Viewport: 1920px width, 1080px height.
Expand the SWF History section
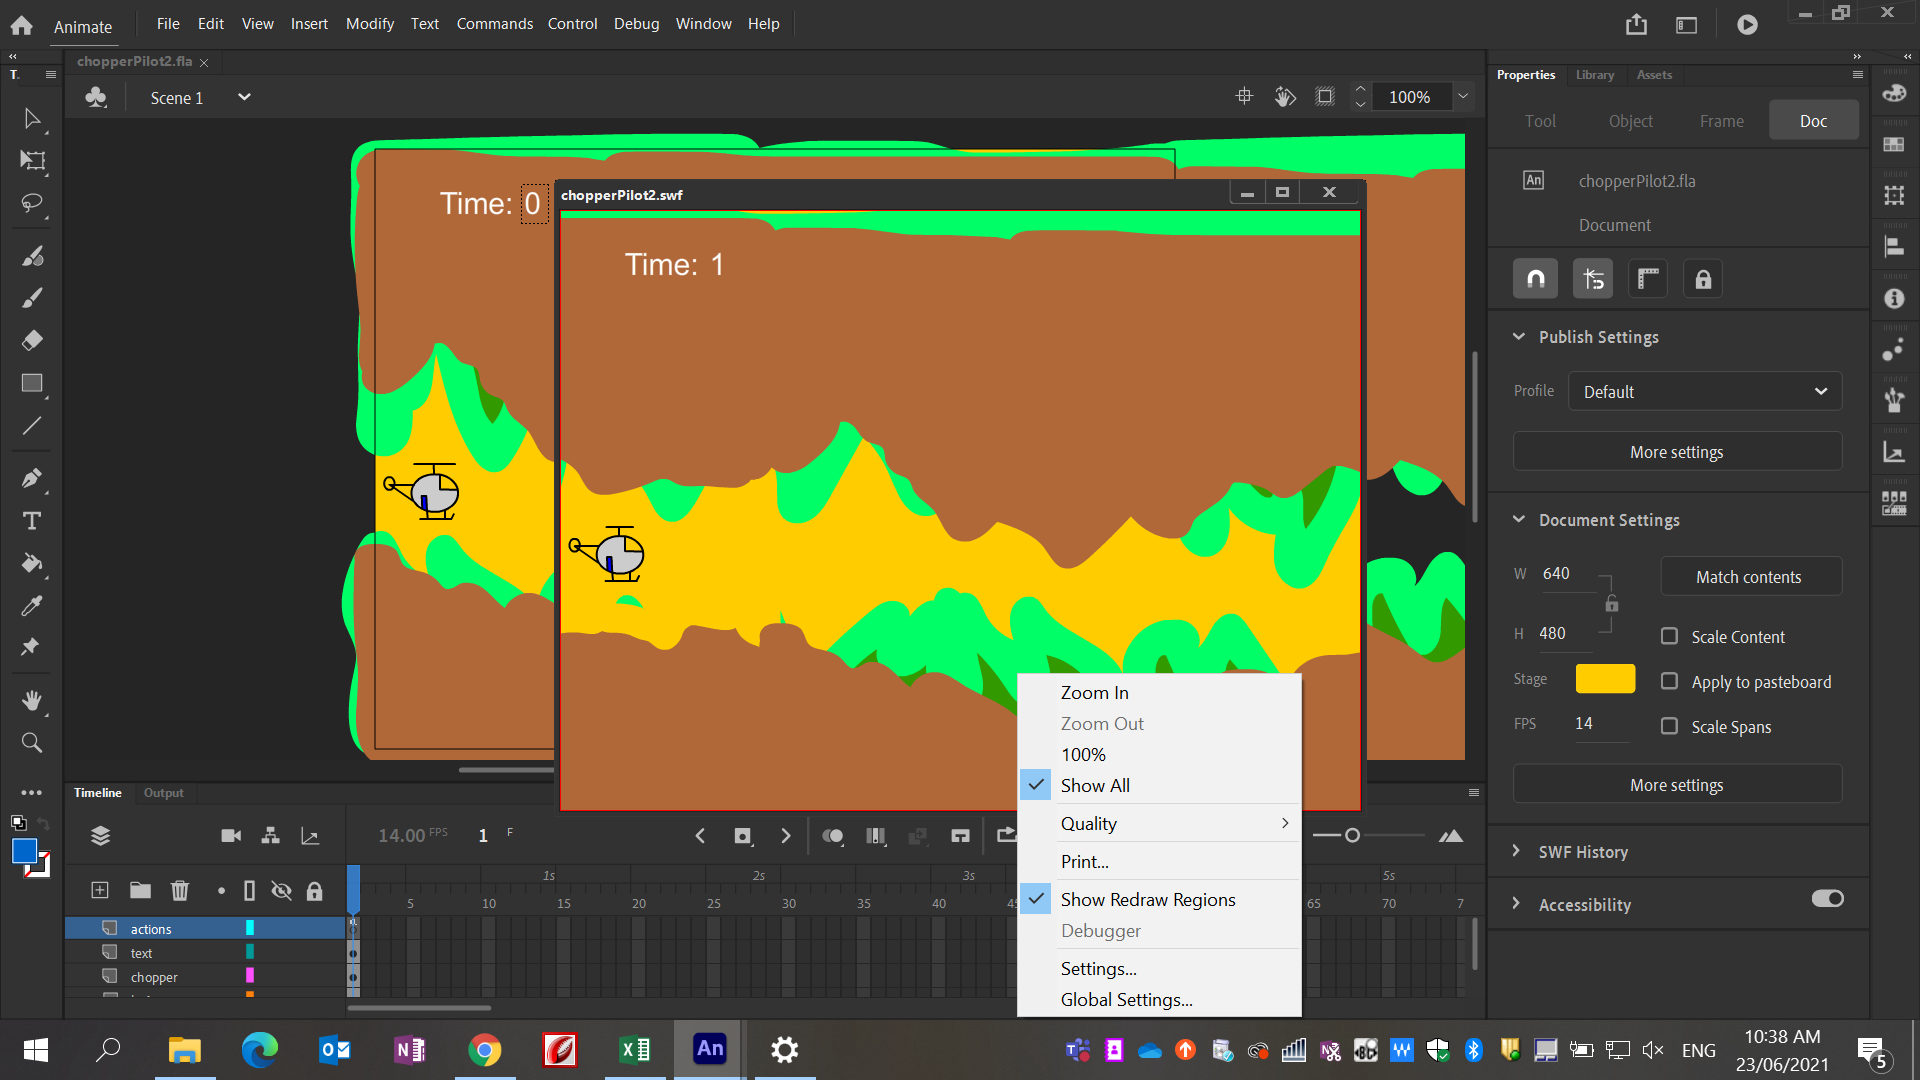point(1518,851)
